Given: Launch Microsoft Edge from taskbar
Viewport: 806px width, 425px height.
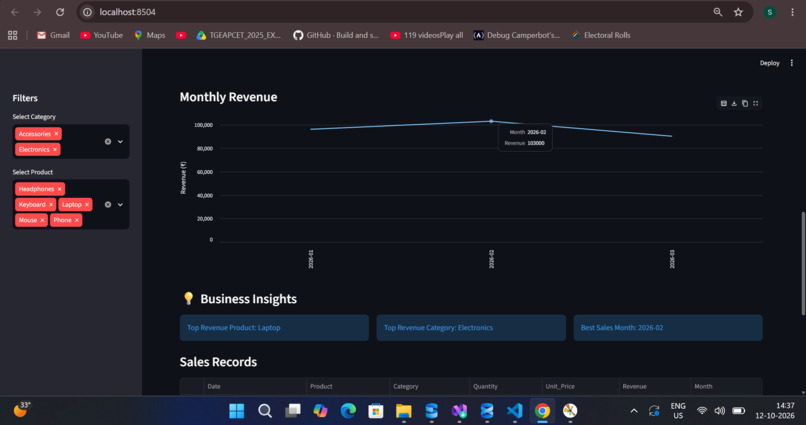Looking at the screenshot, I should pos(348,411).
